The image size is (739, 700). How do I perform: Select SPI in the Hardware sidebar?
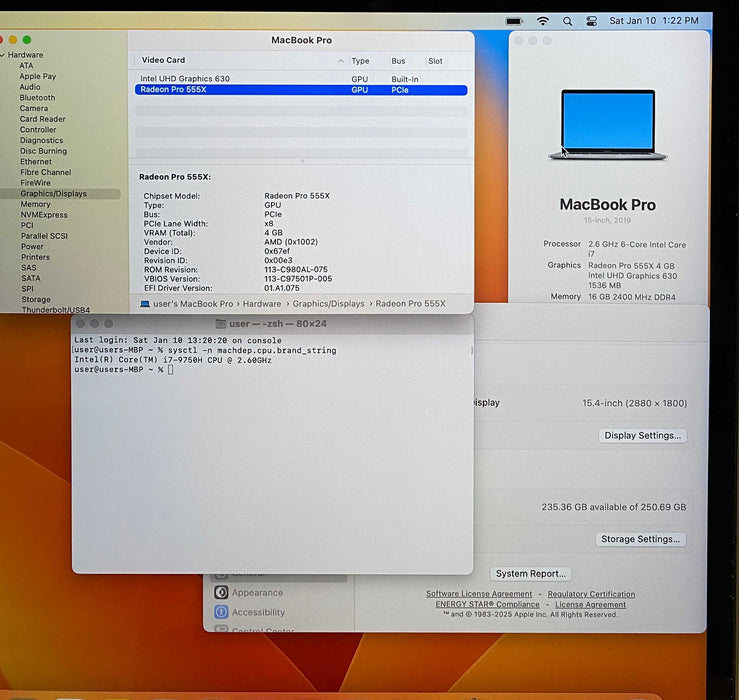pyautogui.click(x=27, y=289)
